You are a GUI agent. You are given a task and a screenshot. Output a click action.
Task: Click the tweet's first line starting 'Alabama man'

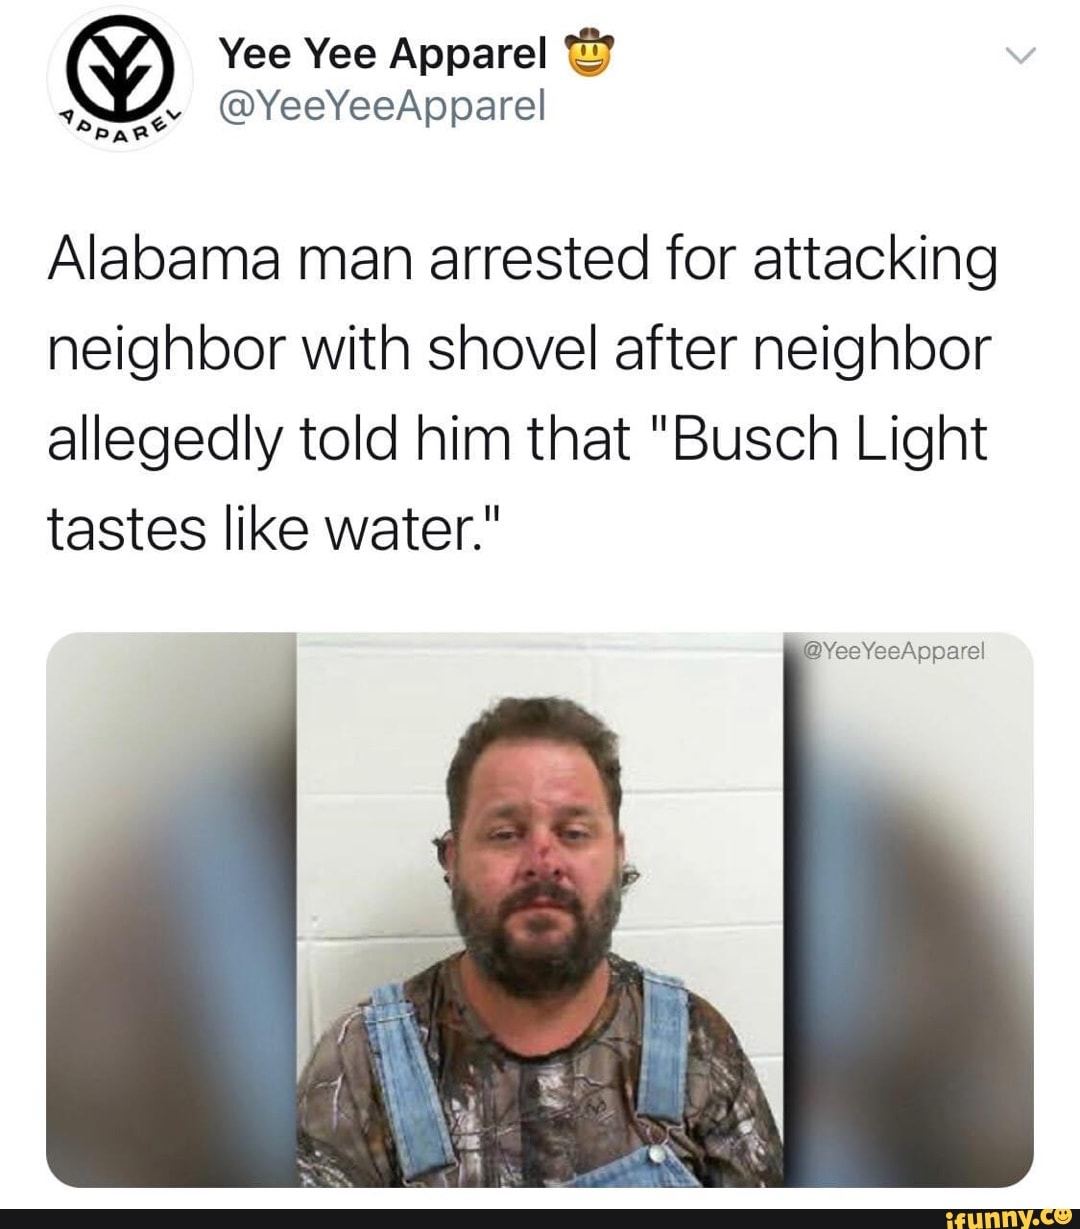pyautogui.click(x=522, y=260)
